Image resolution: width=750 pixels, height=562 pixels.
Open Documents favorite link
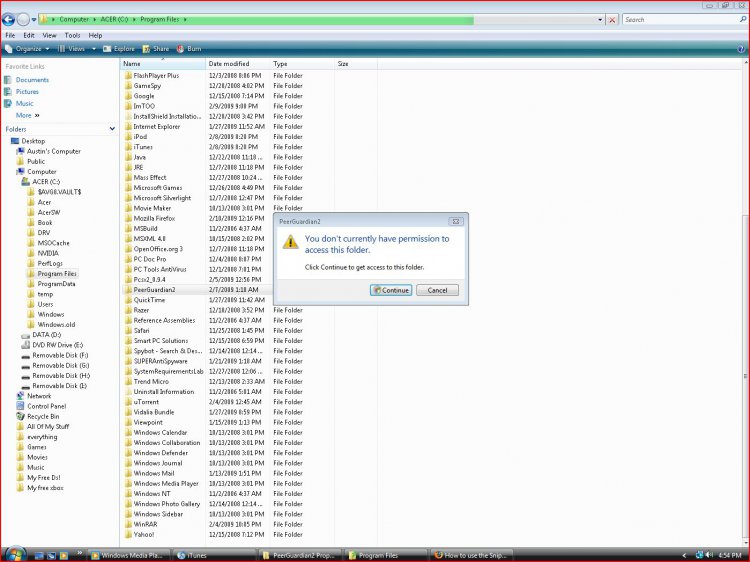32,80
